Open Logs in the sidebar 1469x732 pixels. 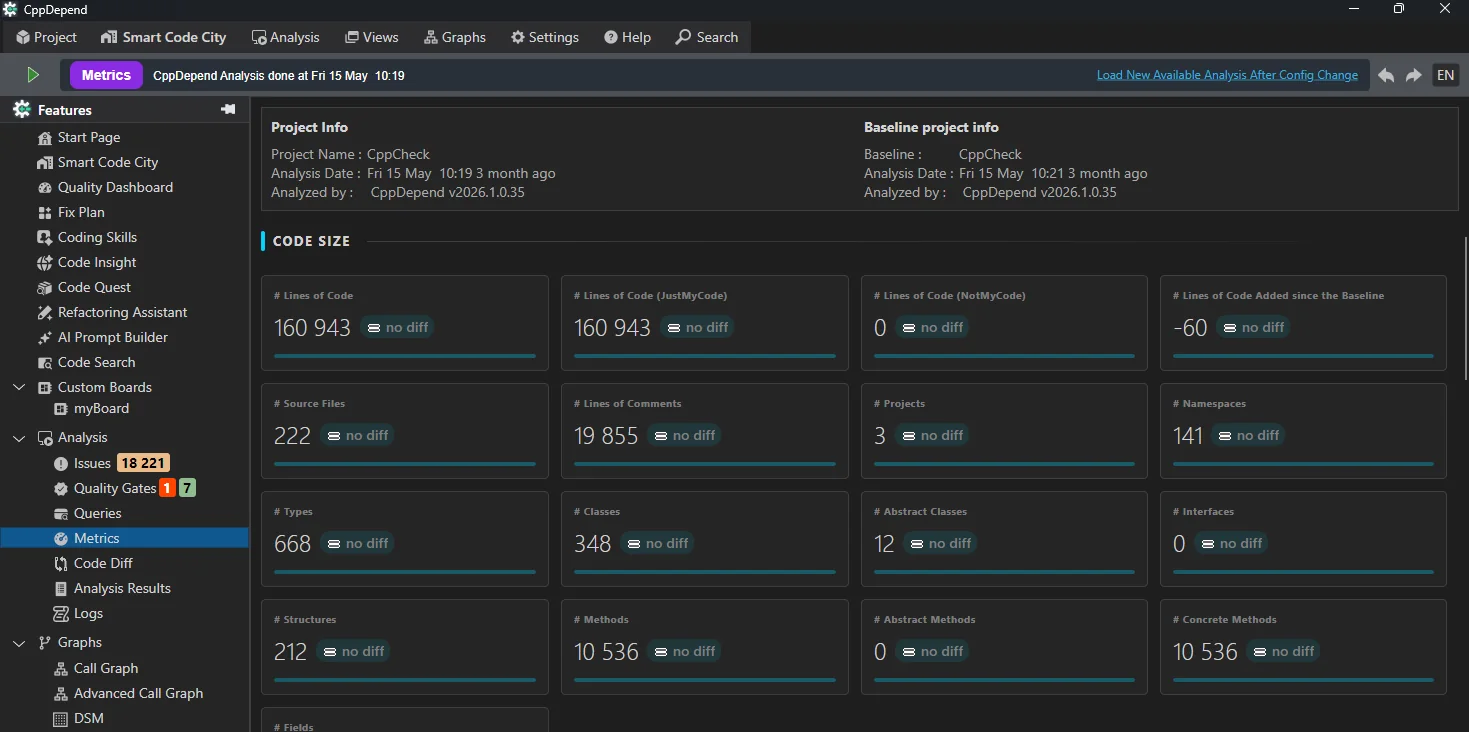[x=88, y=613]
